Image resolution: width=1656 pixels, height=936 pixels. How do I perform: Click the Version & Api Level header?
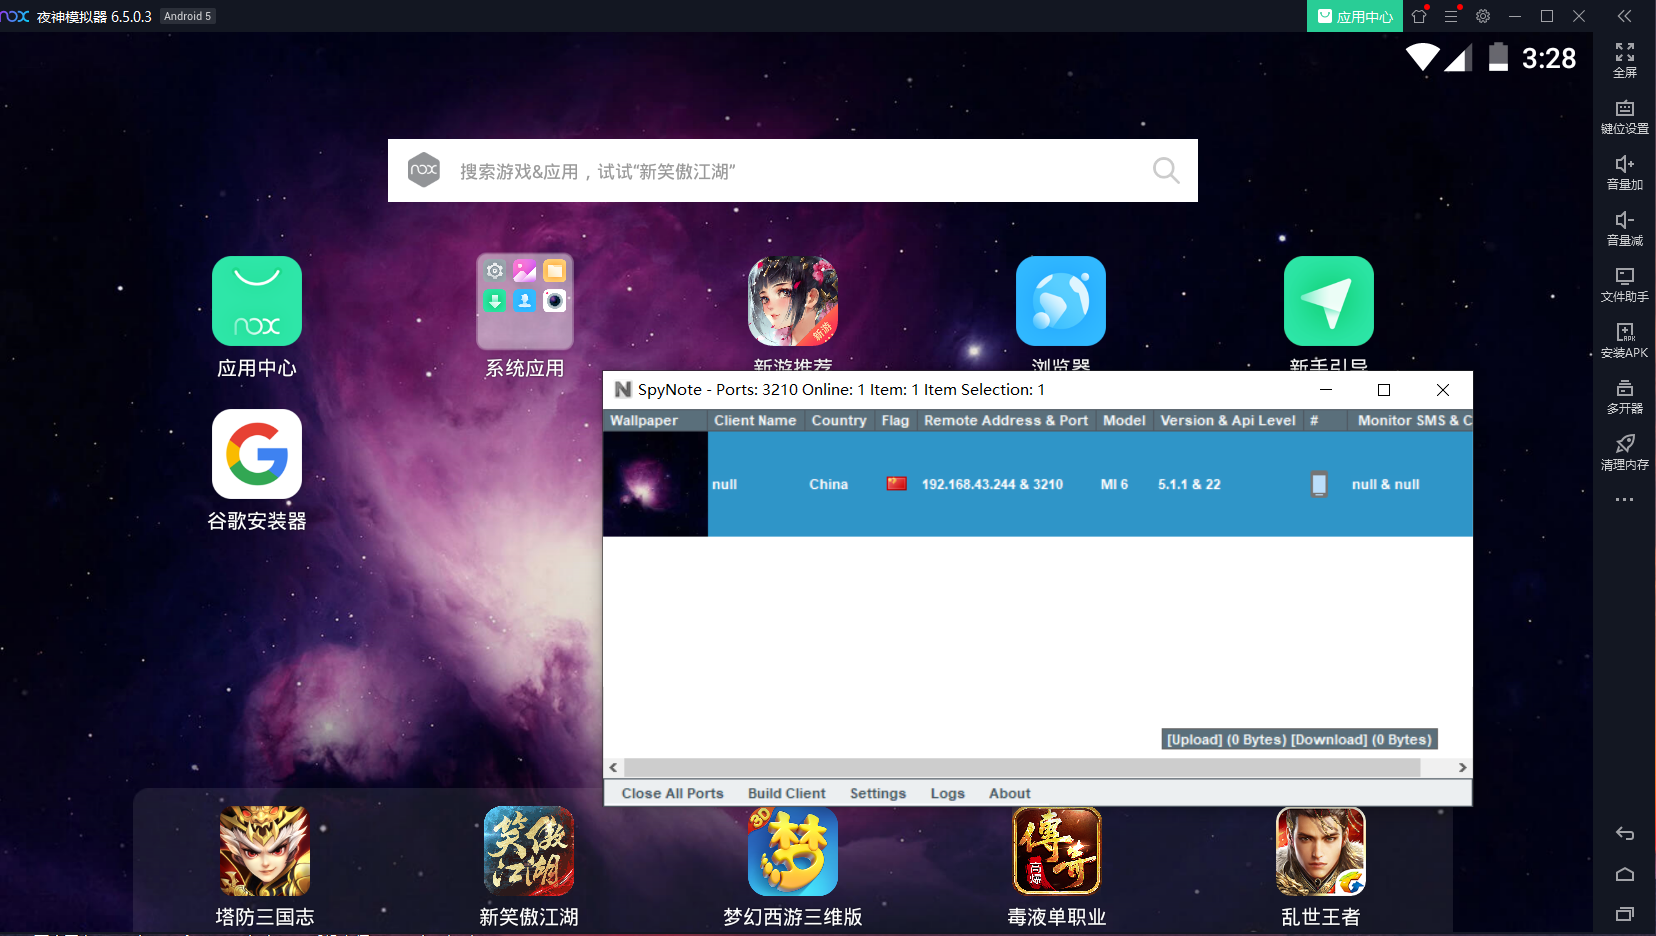coord(1228,421)
